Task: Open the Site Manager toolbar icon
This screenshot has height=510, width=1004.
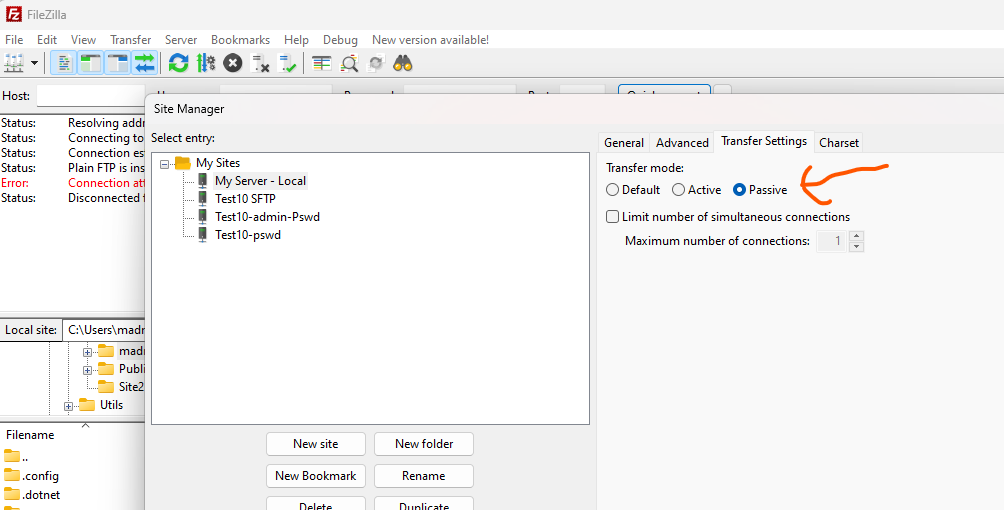Action: click(14, 63)
